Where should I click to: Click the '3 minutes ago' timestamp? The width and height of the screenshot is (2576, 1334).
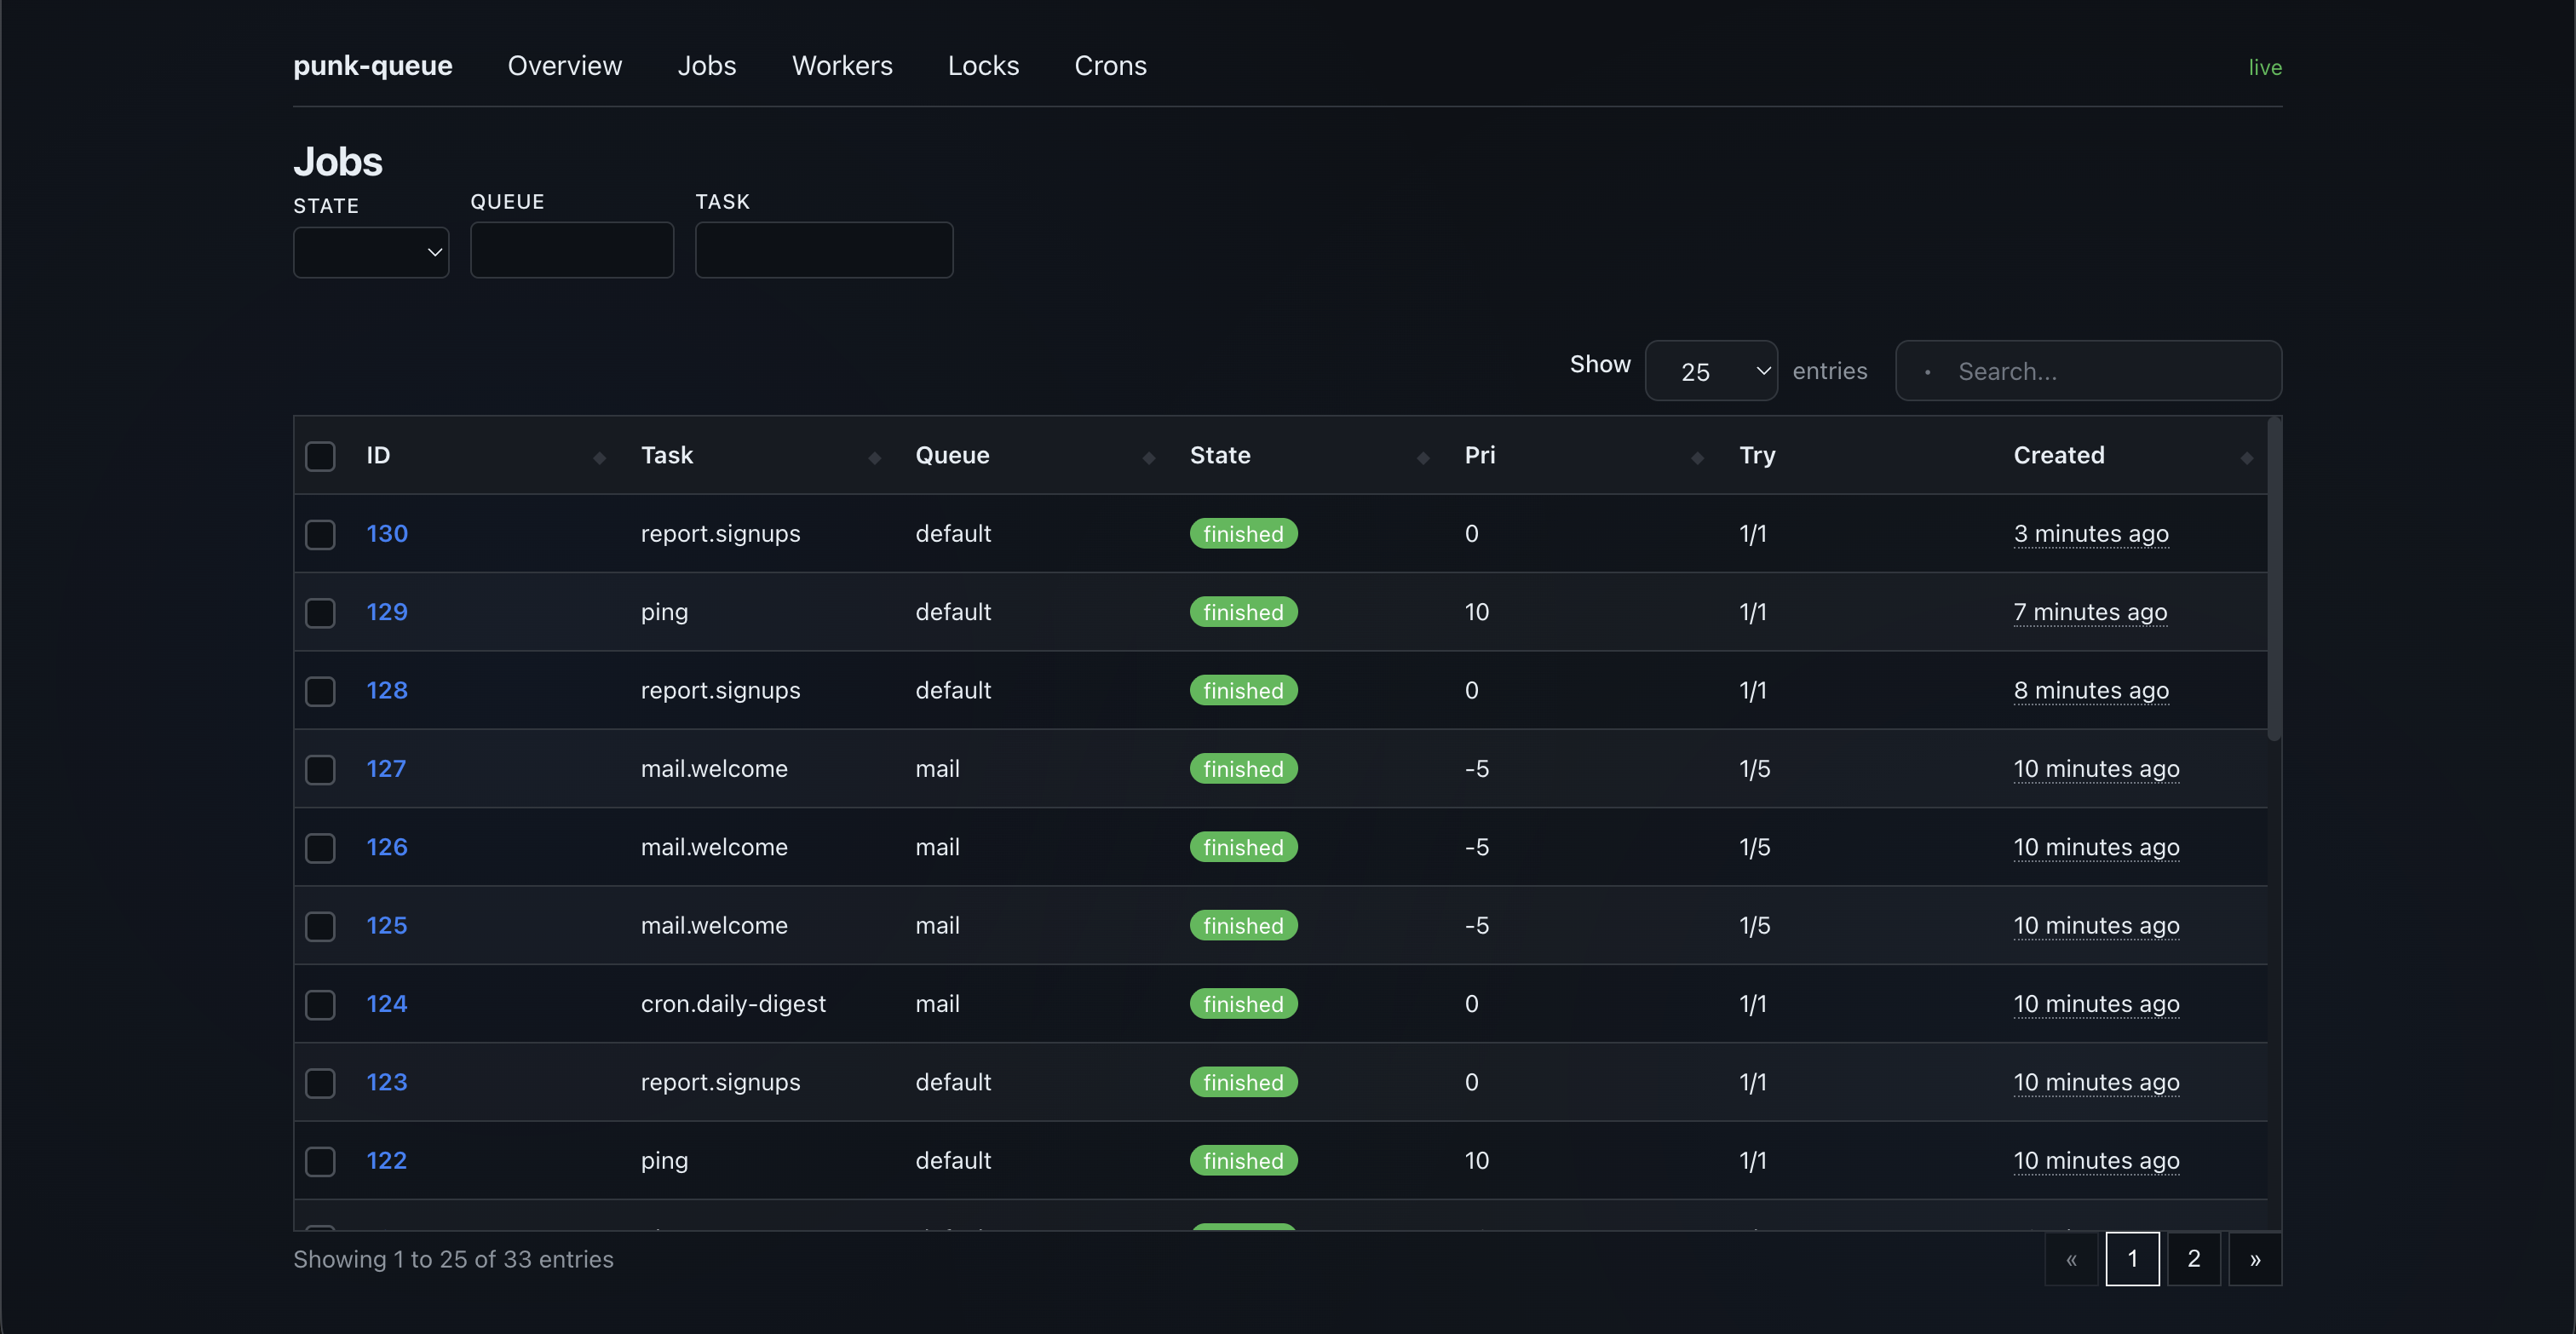[2091, 533]
